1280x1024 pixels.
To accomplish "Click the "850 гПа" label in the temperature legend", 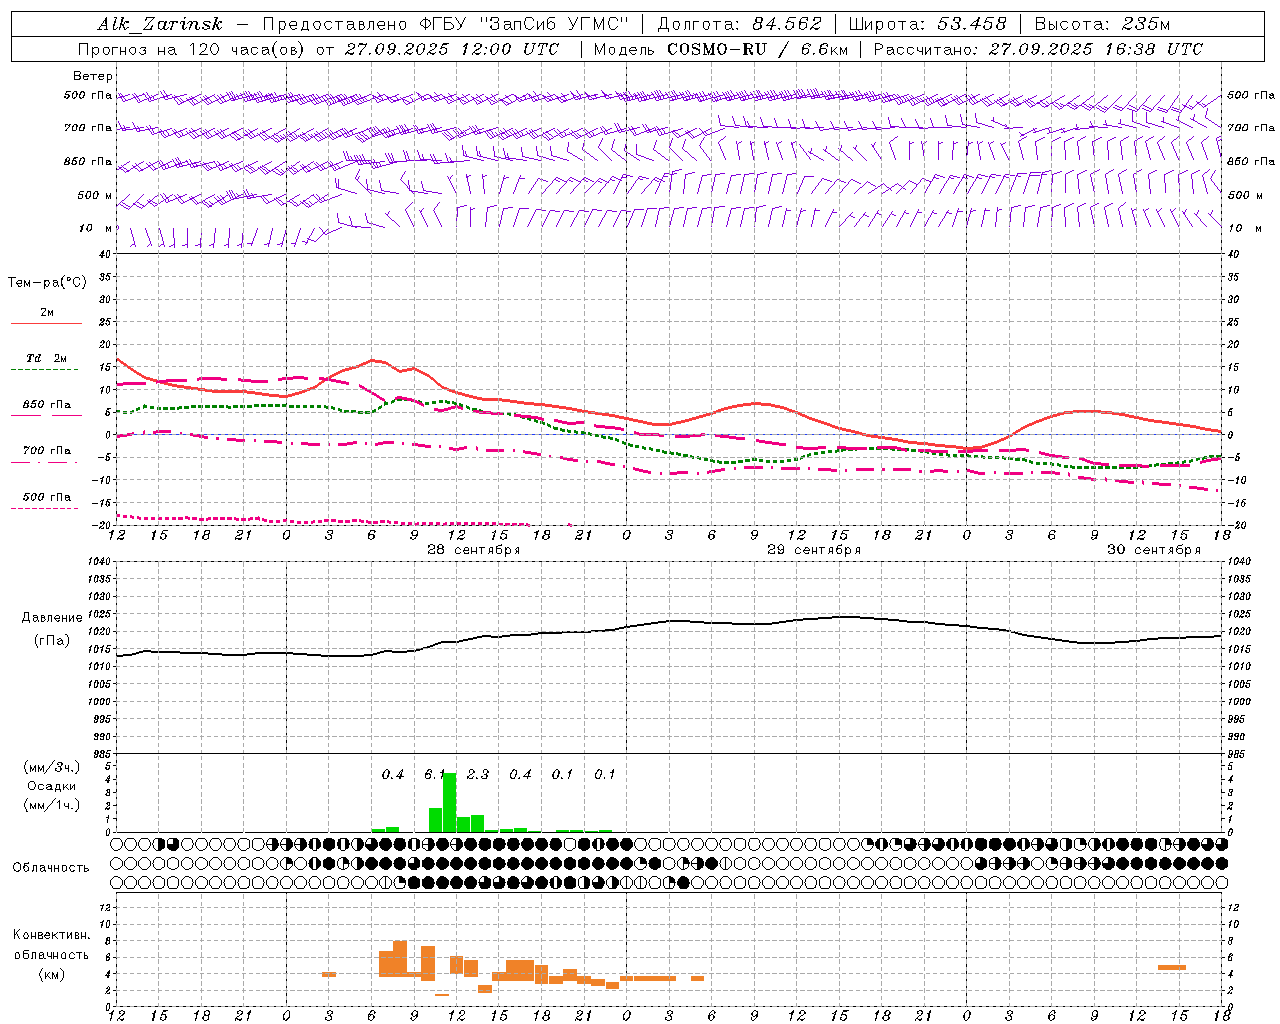I will (x=47, y=405).
